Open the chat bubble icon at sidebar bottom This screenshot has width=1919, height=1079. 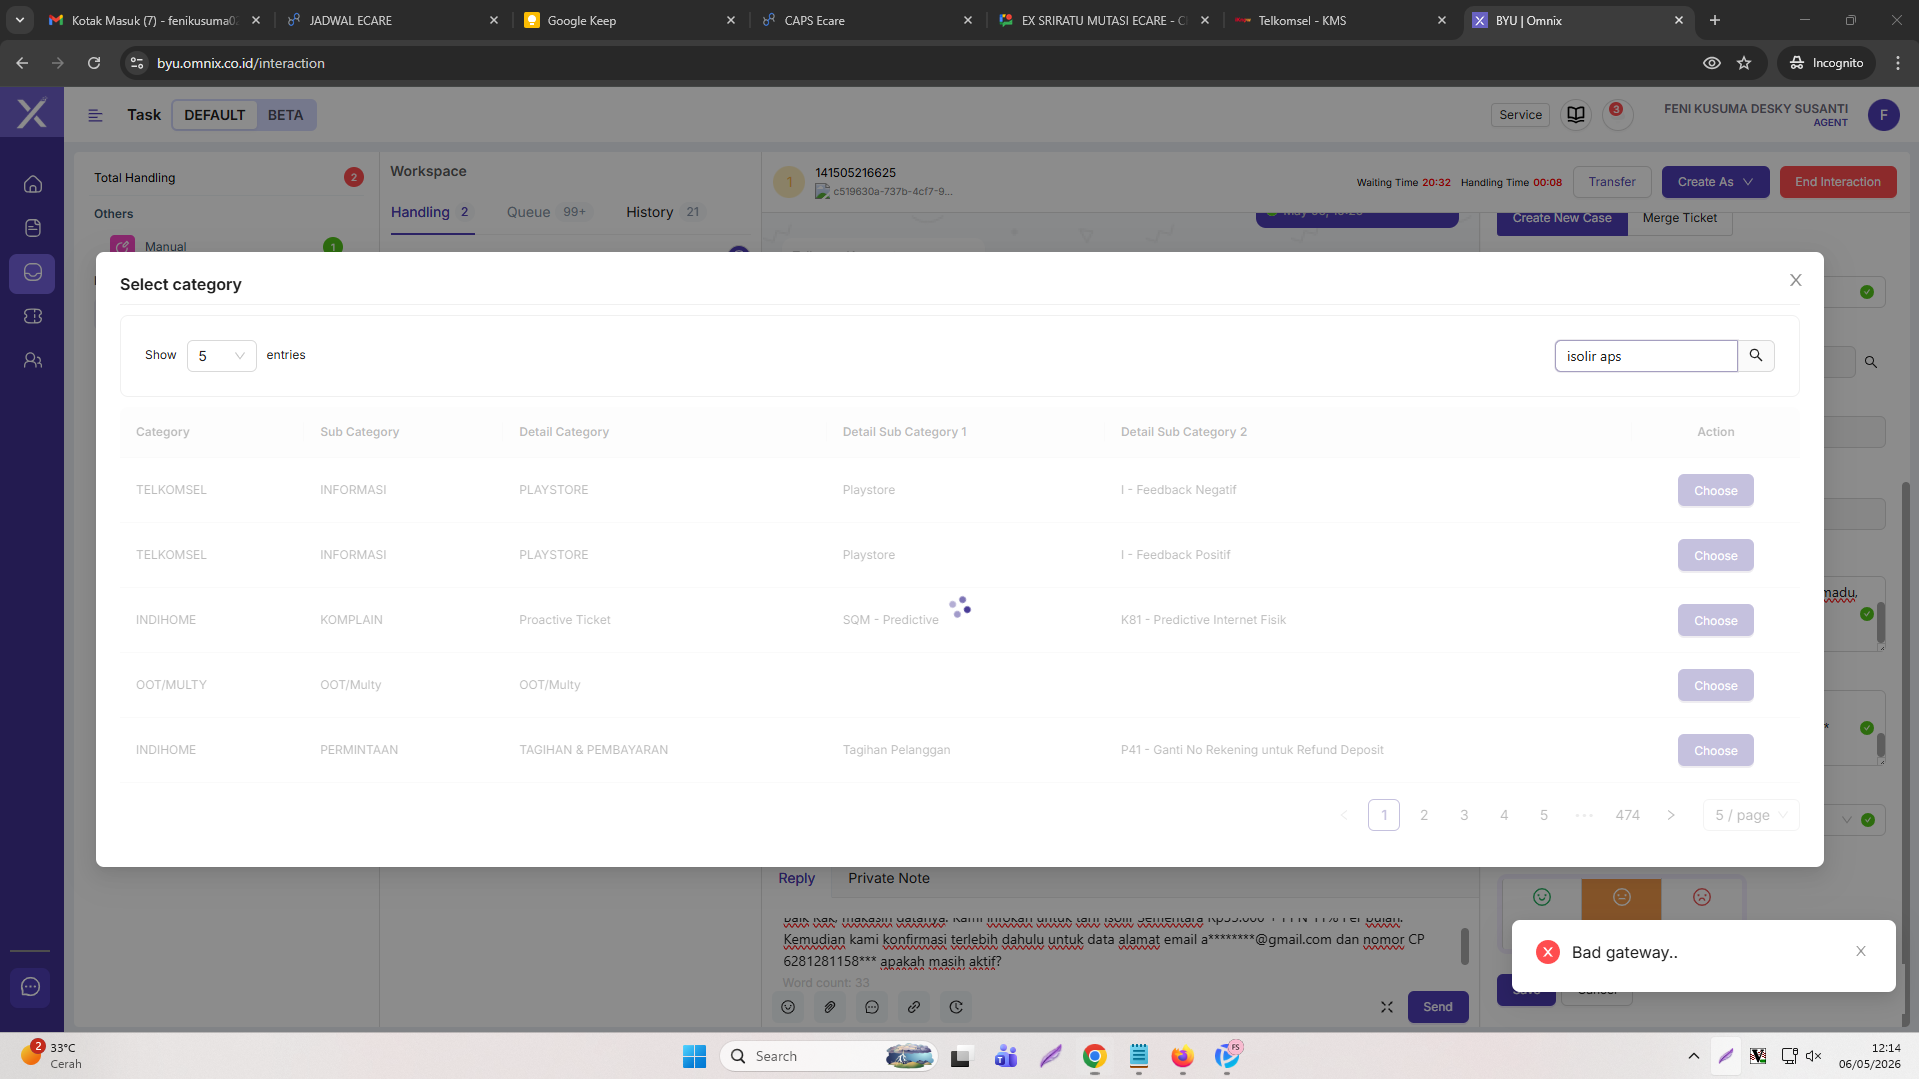click(x=31, y=987)
